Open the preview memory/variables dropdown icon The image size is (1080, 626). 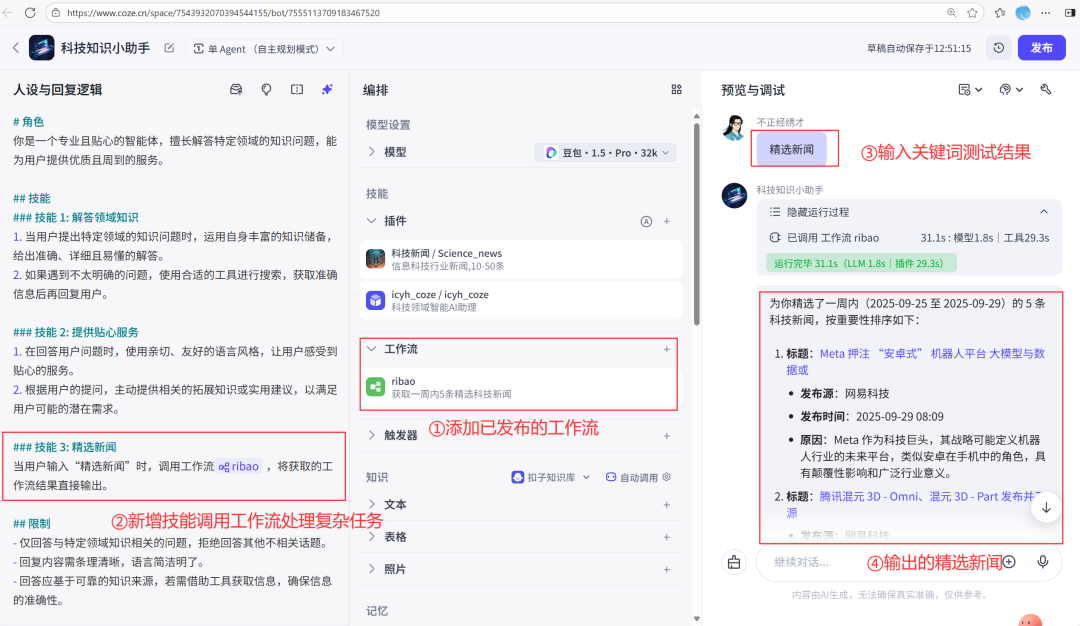[x=970, y=90]
